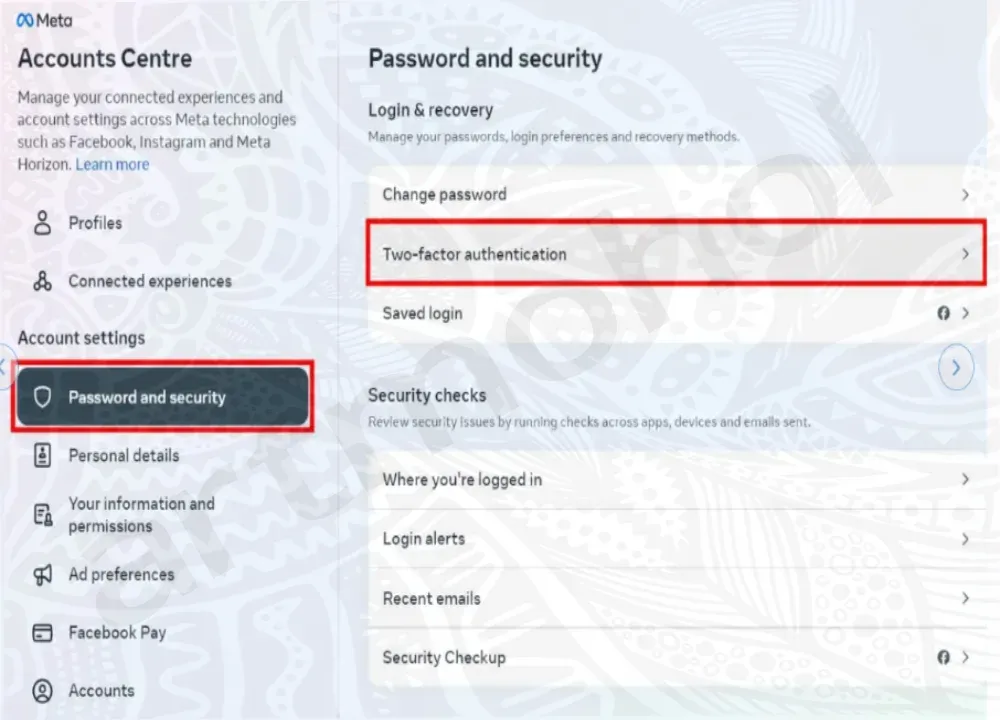Click the Profiles person icon
The image size is (1000, 720).
[42, 223]
